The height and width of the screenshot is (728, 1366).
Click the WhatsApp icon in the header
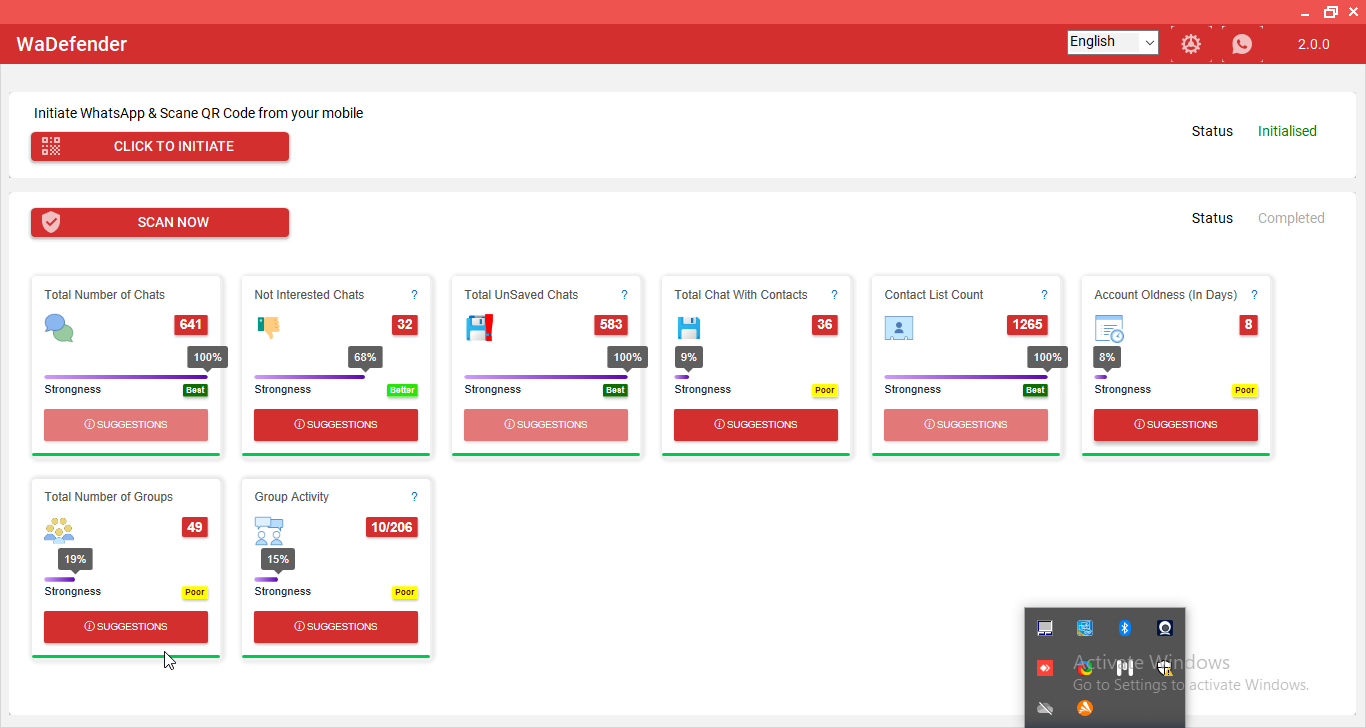(x=1242, y=44)
